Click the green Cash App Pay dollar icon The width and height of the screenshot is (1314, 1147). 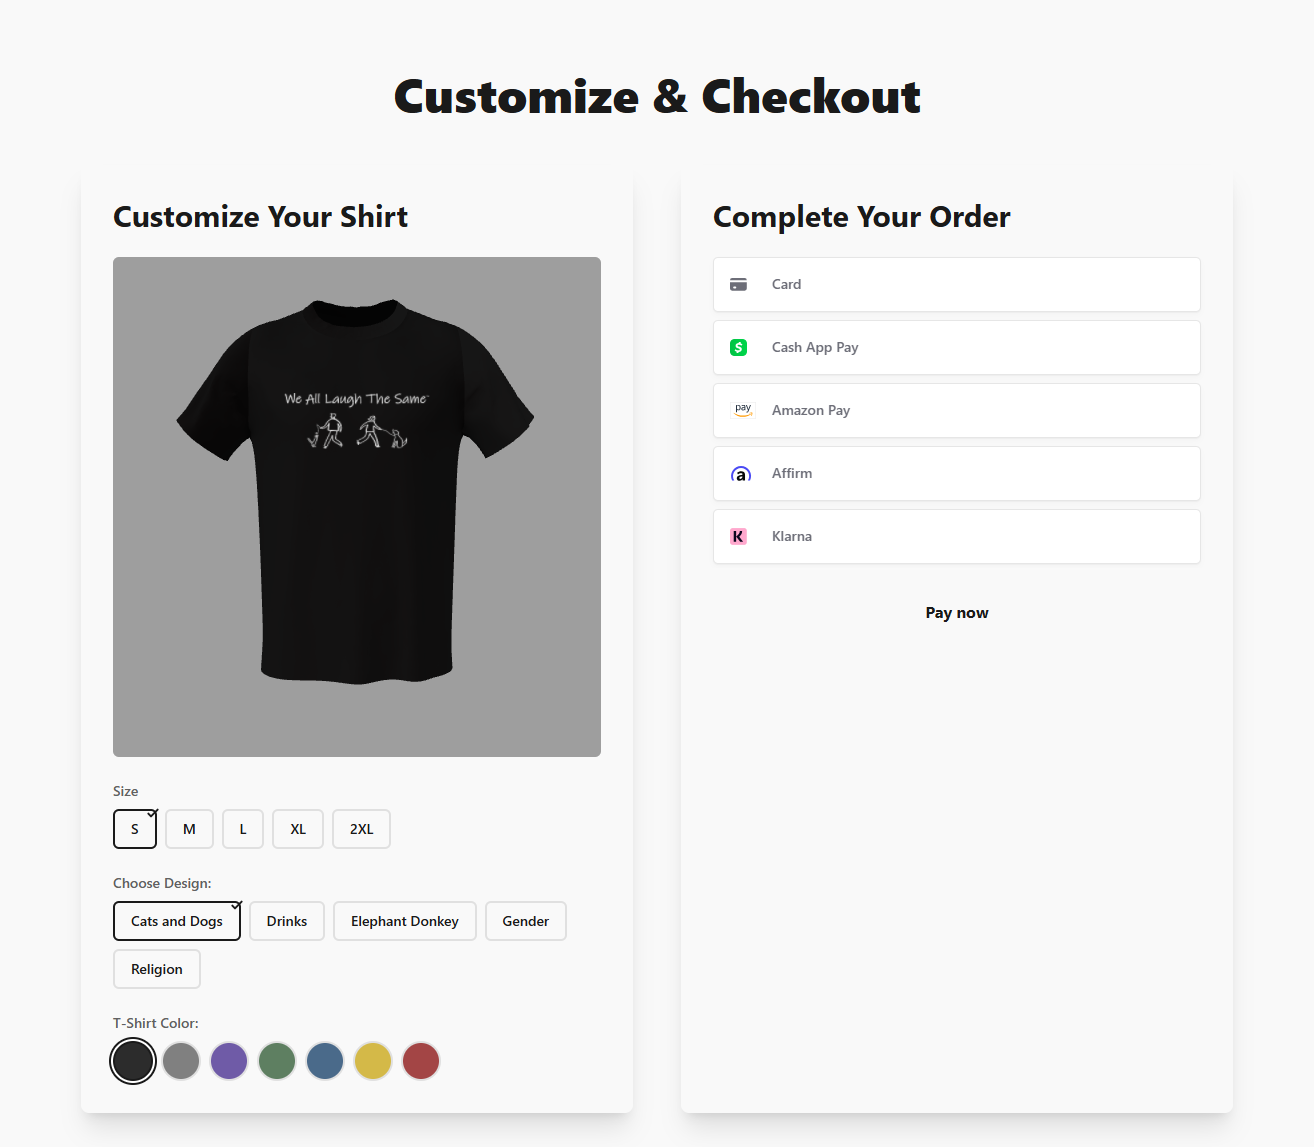coord(739,347)
